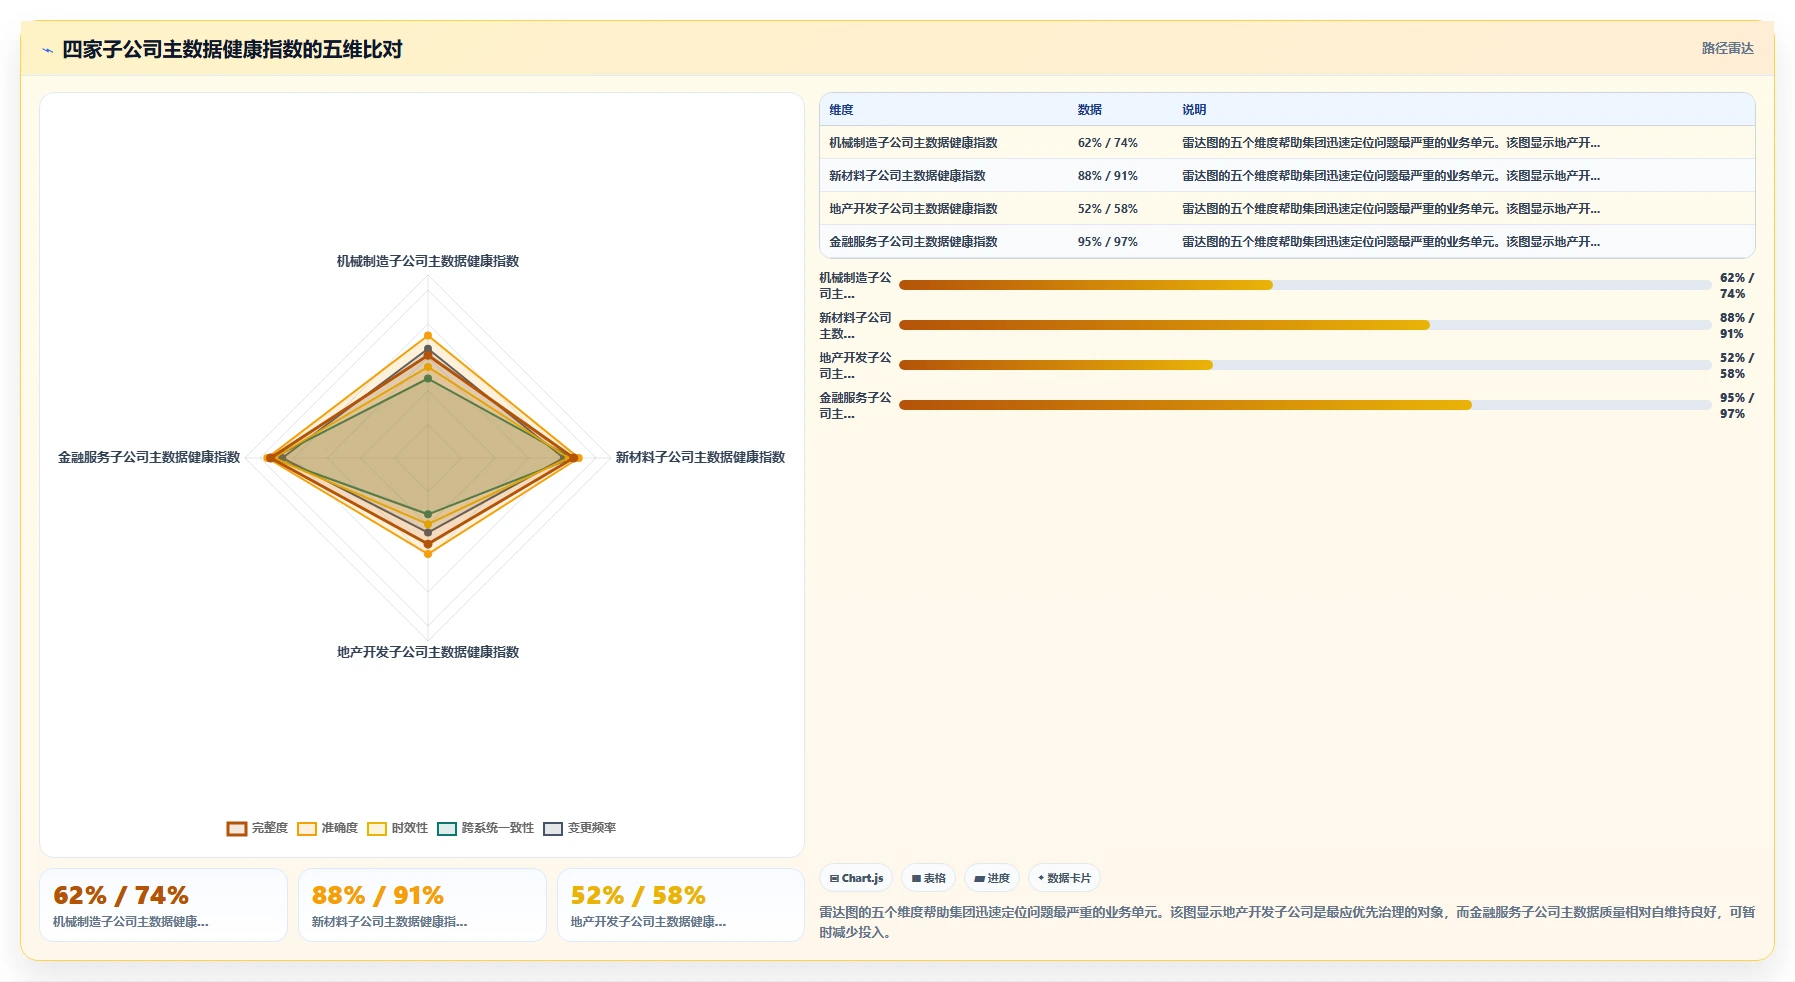The height and width of the screenshot is (982, 1795).
Task: Click the 机械制造子公司 progress bar
Action: [1305, 285]
